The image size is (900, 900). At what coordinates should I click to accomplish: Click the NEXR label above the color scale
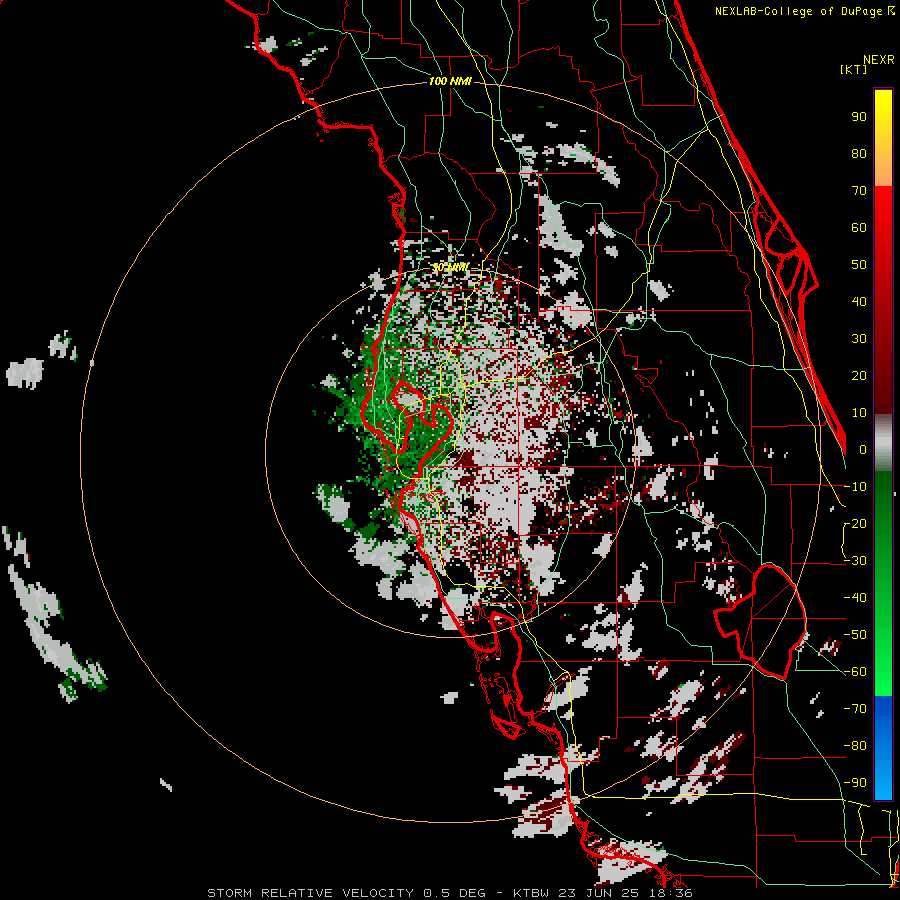(879, 60)
